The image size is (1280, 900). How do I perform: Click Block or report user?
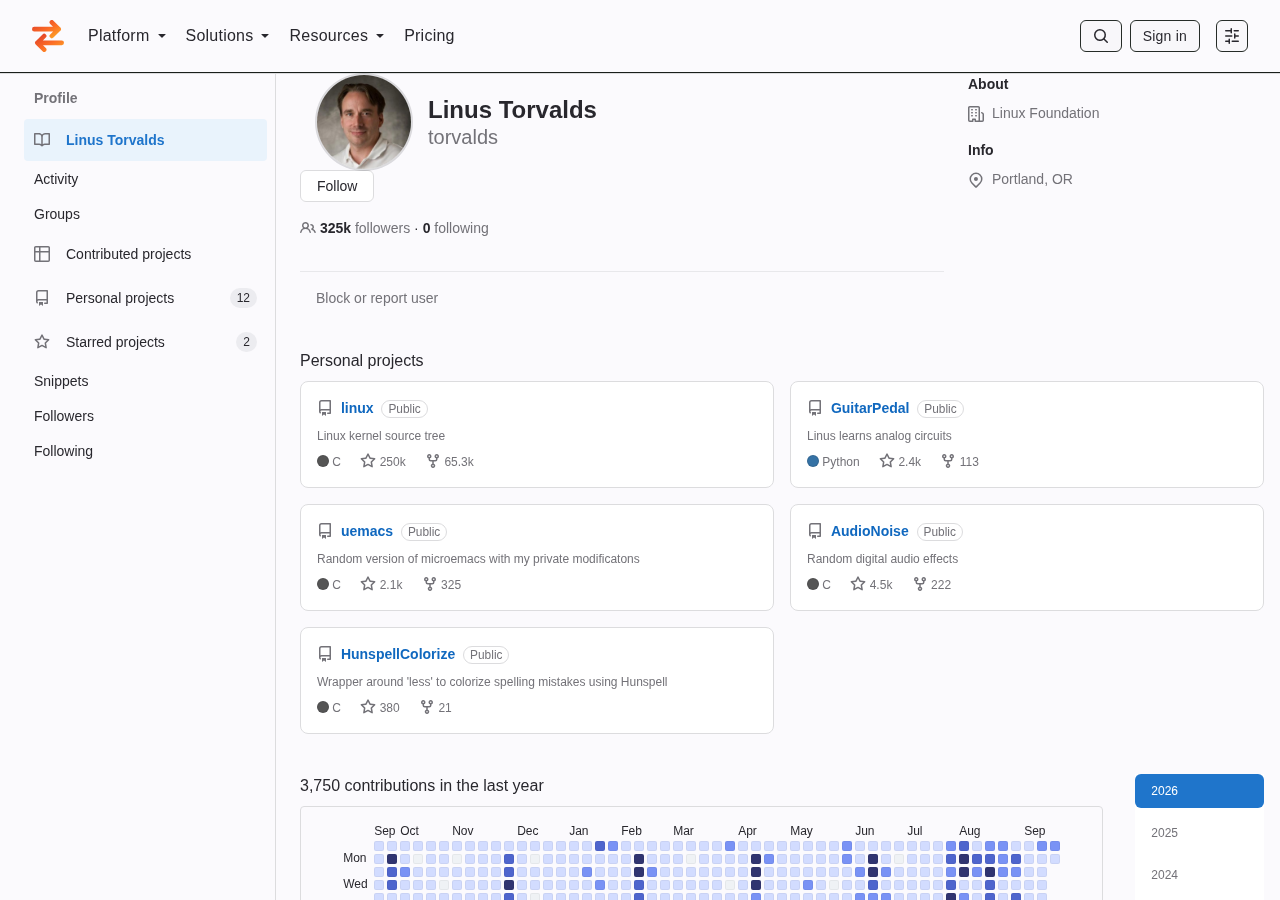coord(377,298)
